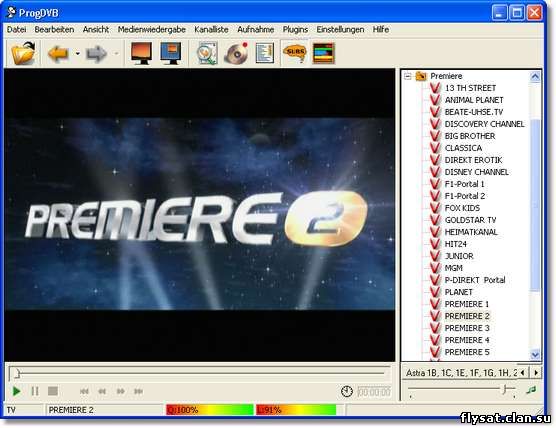
Task: Click the tab strip left arrow
Action: point(523,373)
